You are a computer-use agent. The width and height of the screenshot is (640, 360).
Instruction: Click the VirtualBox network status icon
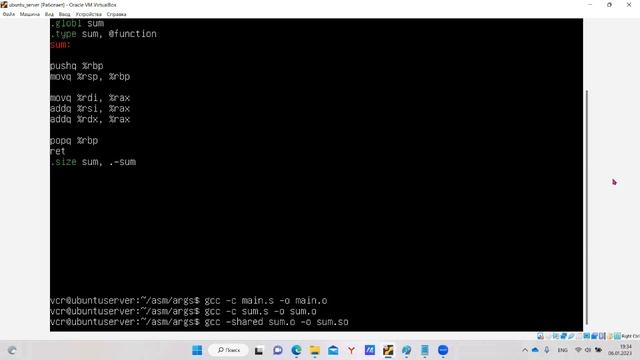pos(564,336)
